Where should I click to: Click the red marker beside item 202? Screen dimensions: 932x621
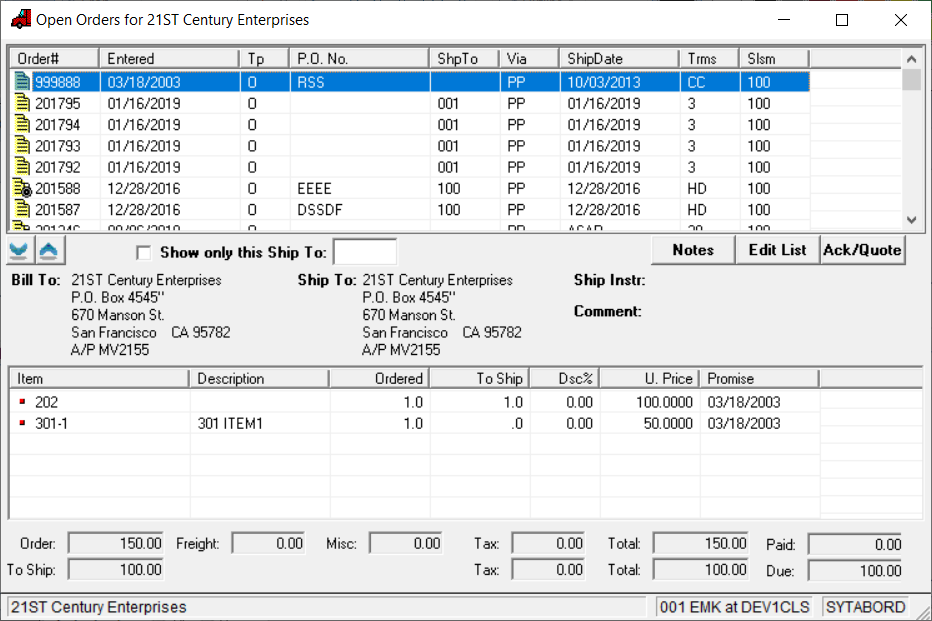22,402
